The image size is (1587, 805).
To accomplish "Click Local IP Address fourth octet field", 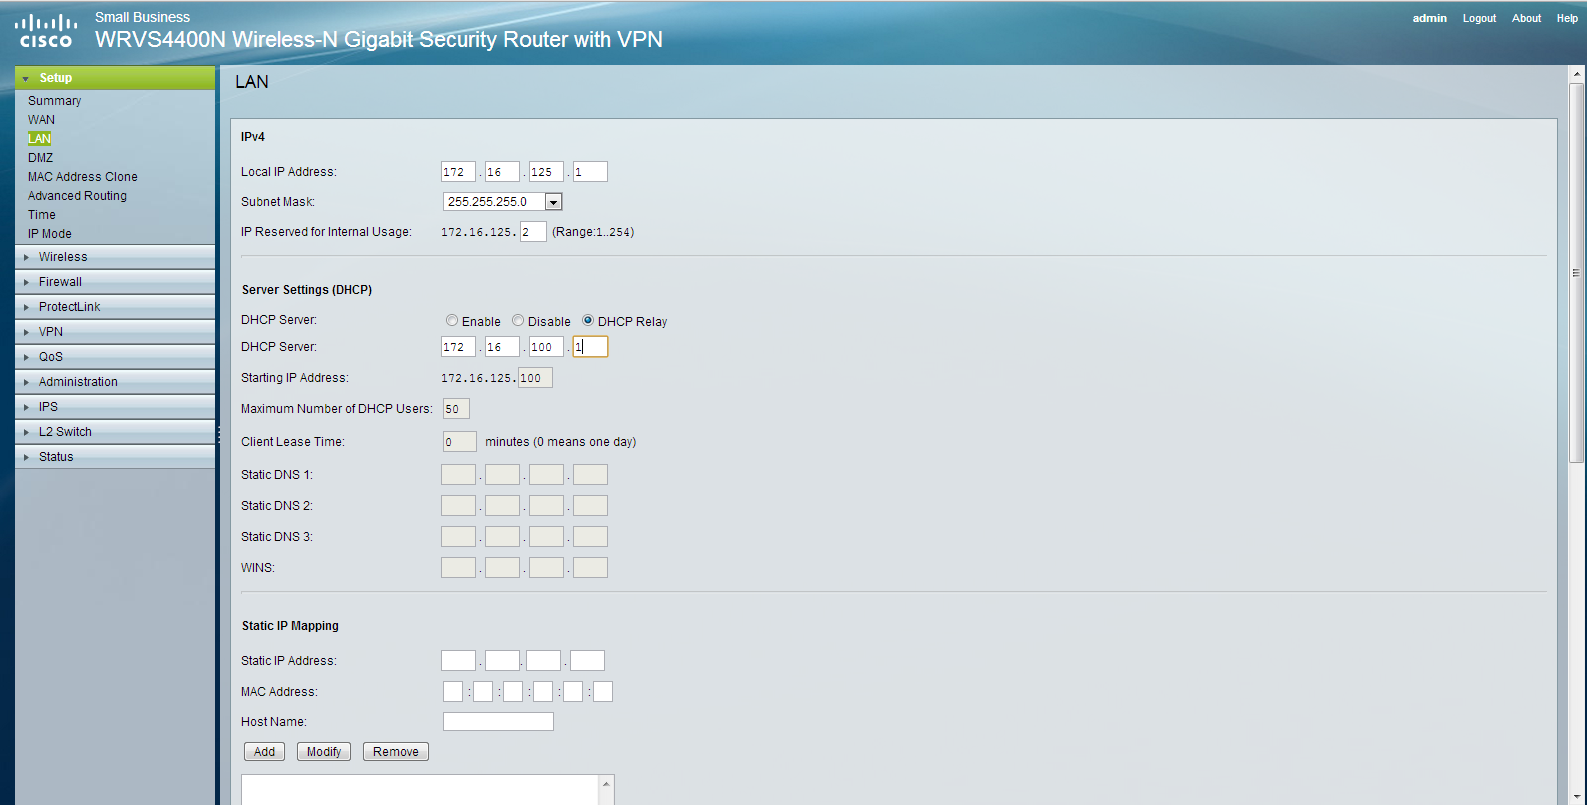I will point(590,172).
